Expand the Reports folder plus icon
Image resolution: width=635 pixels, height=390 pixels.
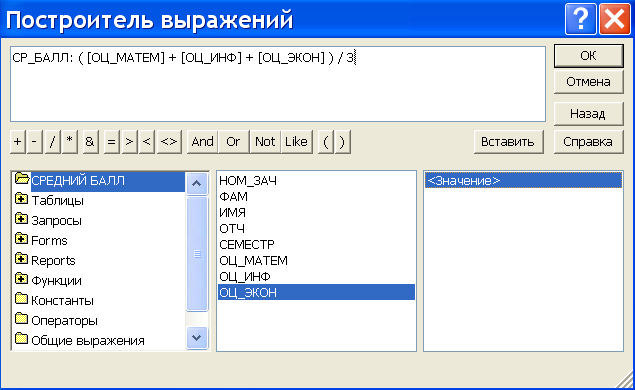pos(21,258)
